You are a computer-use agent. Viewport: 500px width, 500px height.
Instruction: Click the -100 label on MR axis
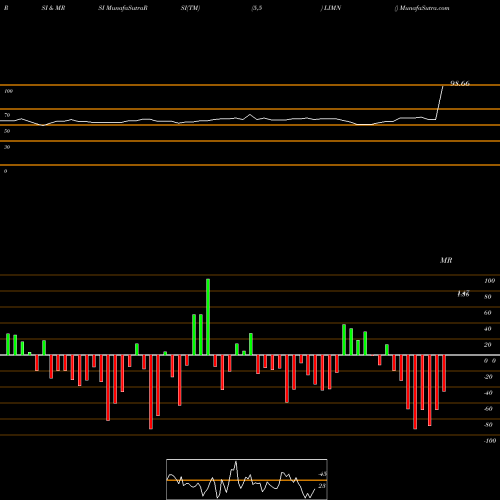tap(490, 441)
